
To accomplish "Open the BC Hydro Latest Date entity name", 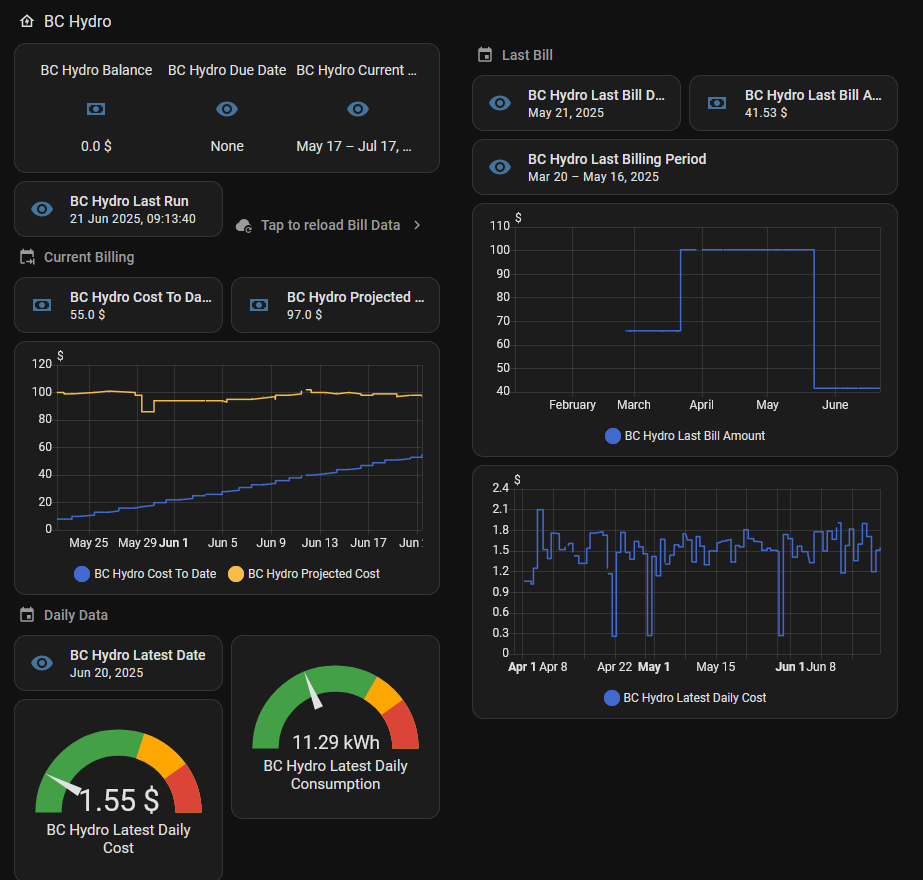I will 138,655.
